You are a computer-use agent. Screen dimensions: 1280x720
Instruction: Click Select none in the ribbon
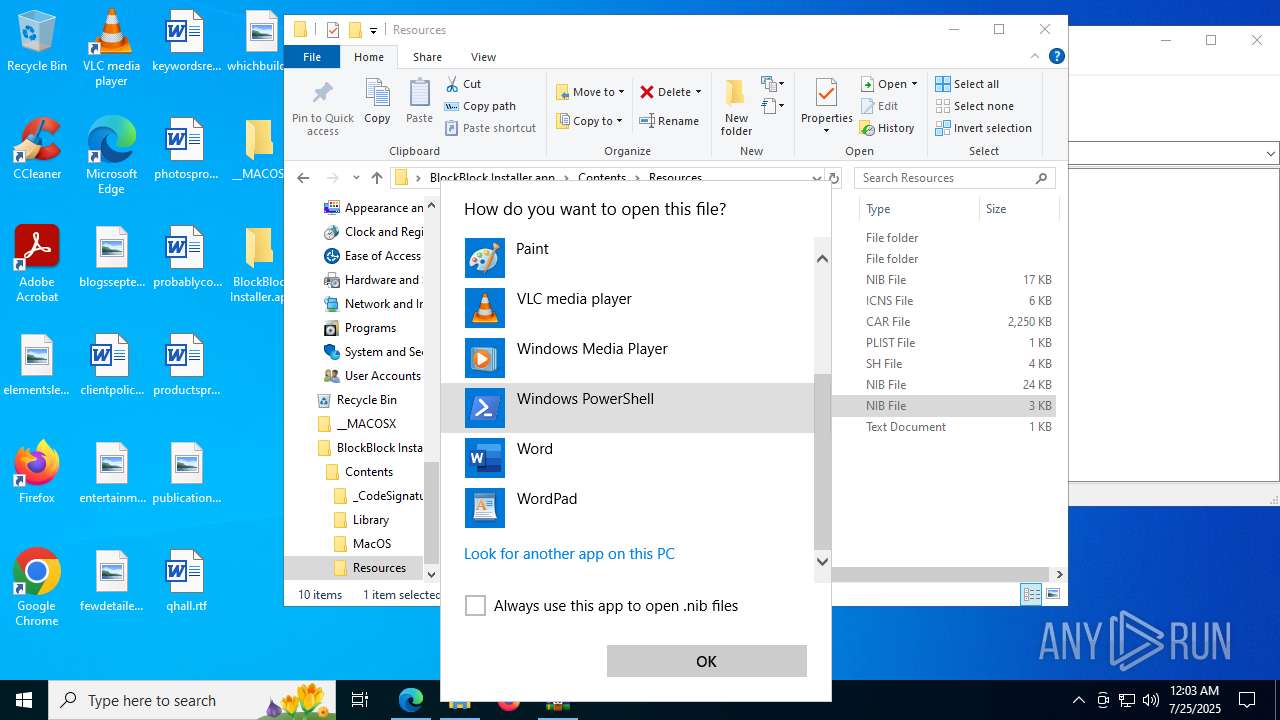pos(974,106)
